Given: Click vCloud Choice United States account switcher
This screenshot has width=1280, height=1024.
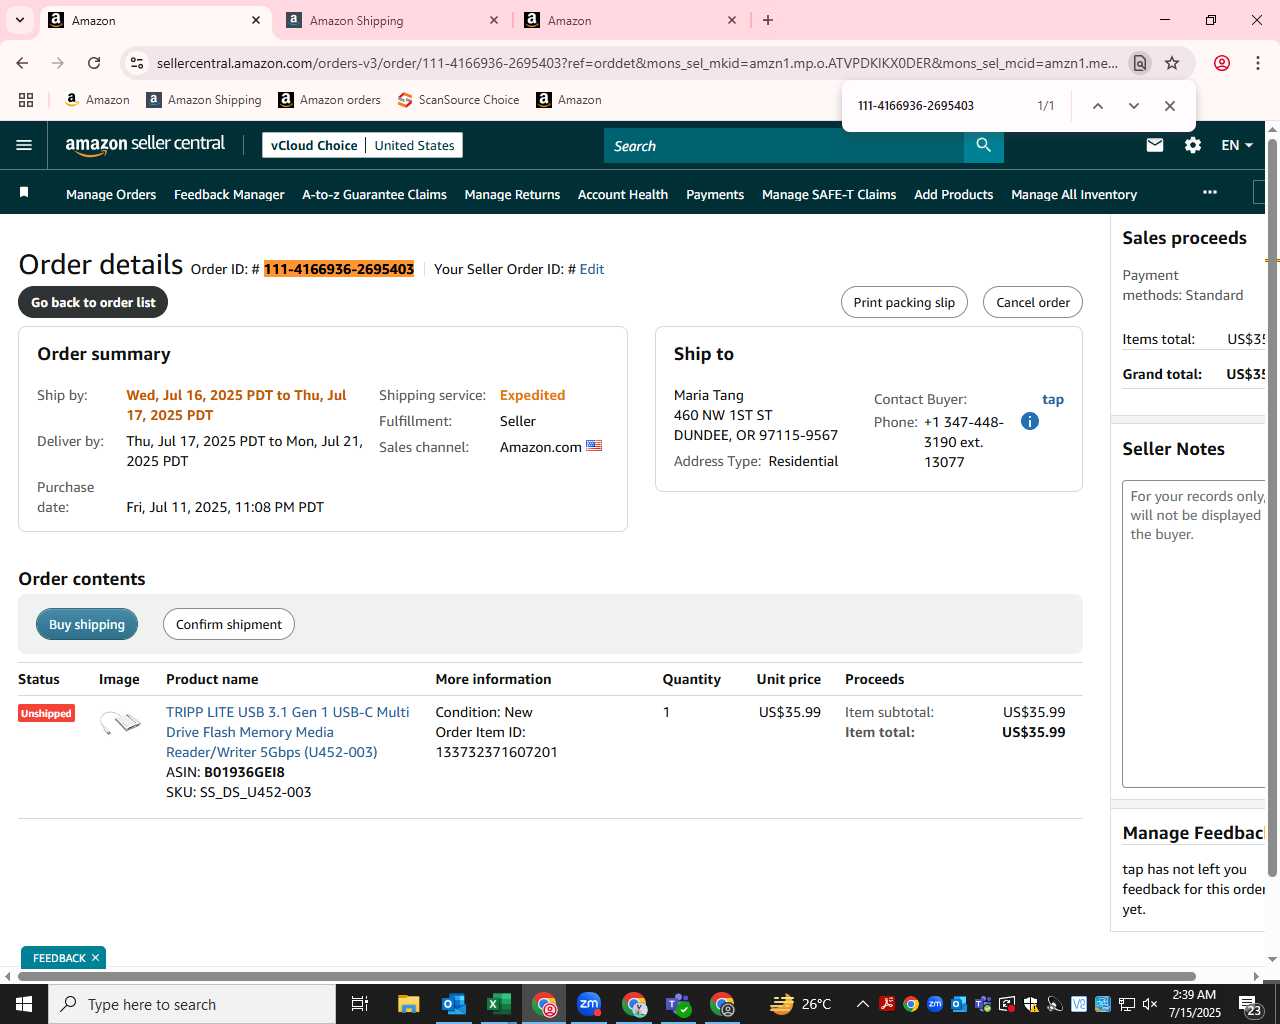Looking at the screenshot, I should [363, 145].
